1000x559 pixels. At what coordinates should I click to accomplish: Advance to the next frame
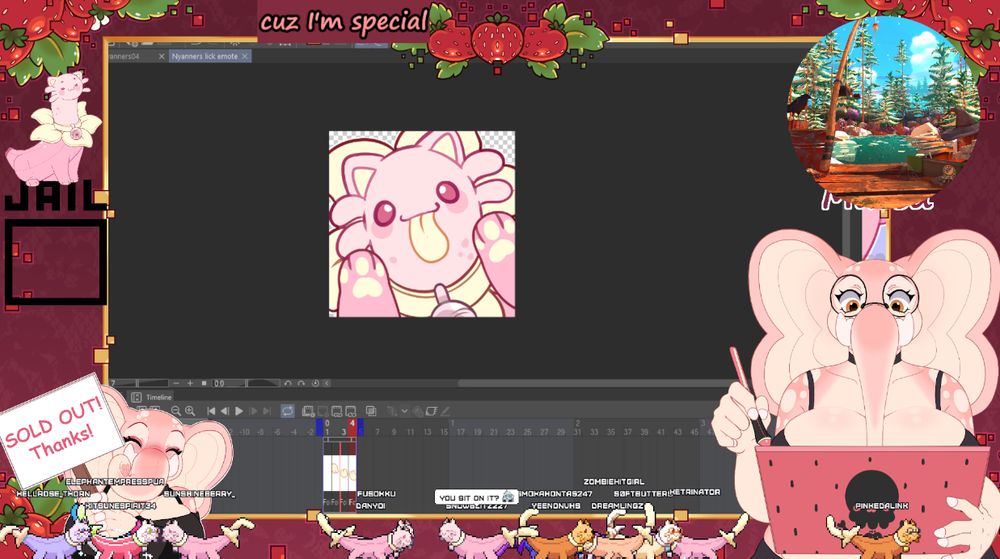253,411
